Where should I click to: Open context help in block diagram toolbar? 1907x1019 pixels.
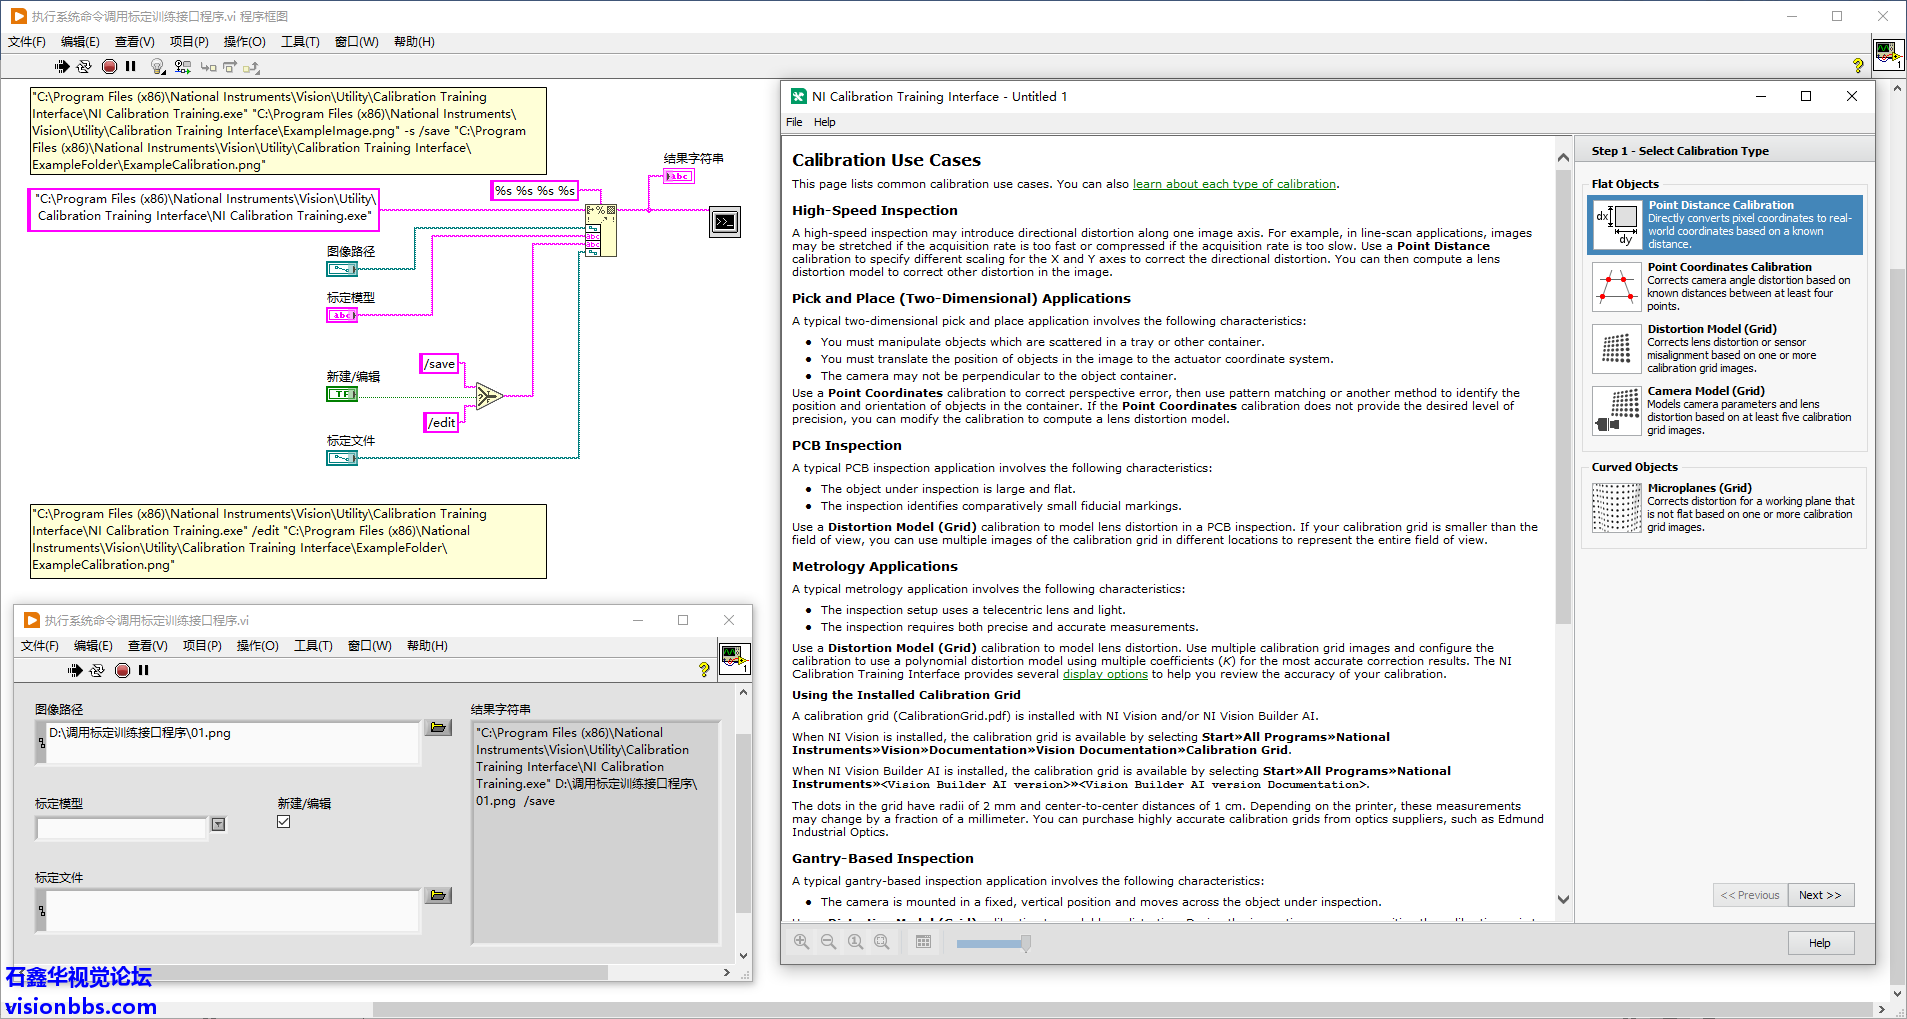tap(1858, 66)
